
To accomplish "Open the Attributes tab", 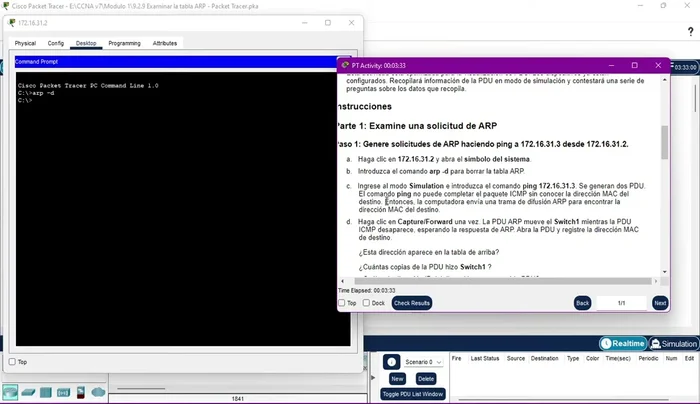I will pyautogui.click(x=165, y=43).
